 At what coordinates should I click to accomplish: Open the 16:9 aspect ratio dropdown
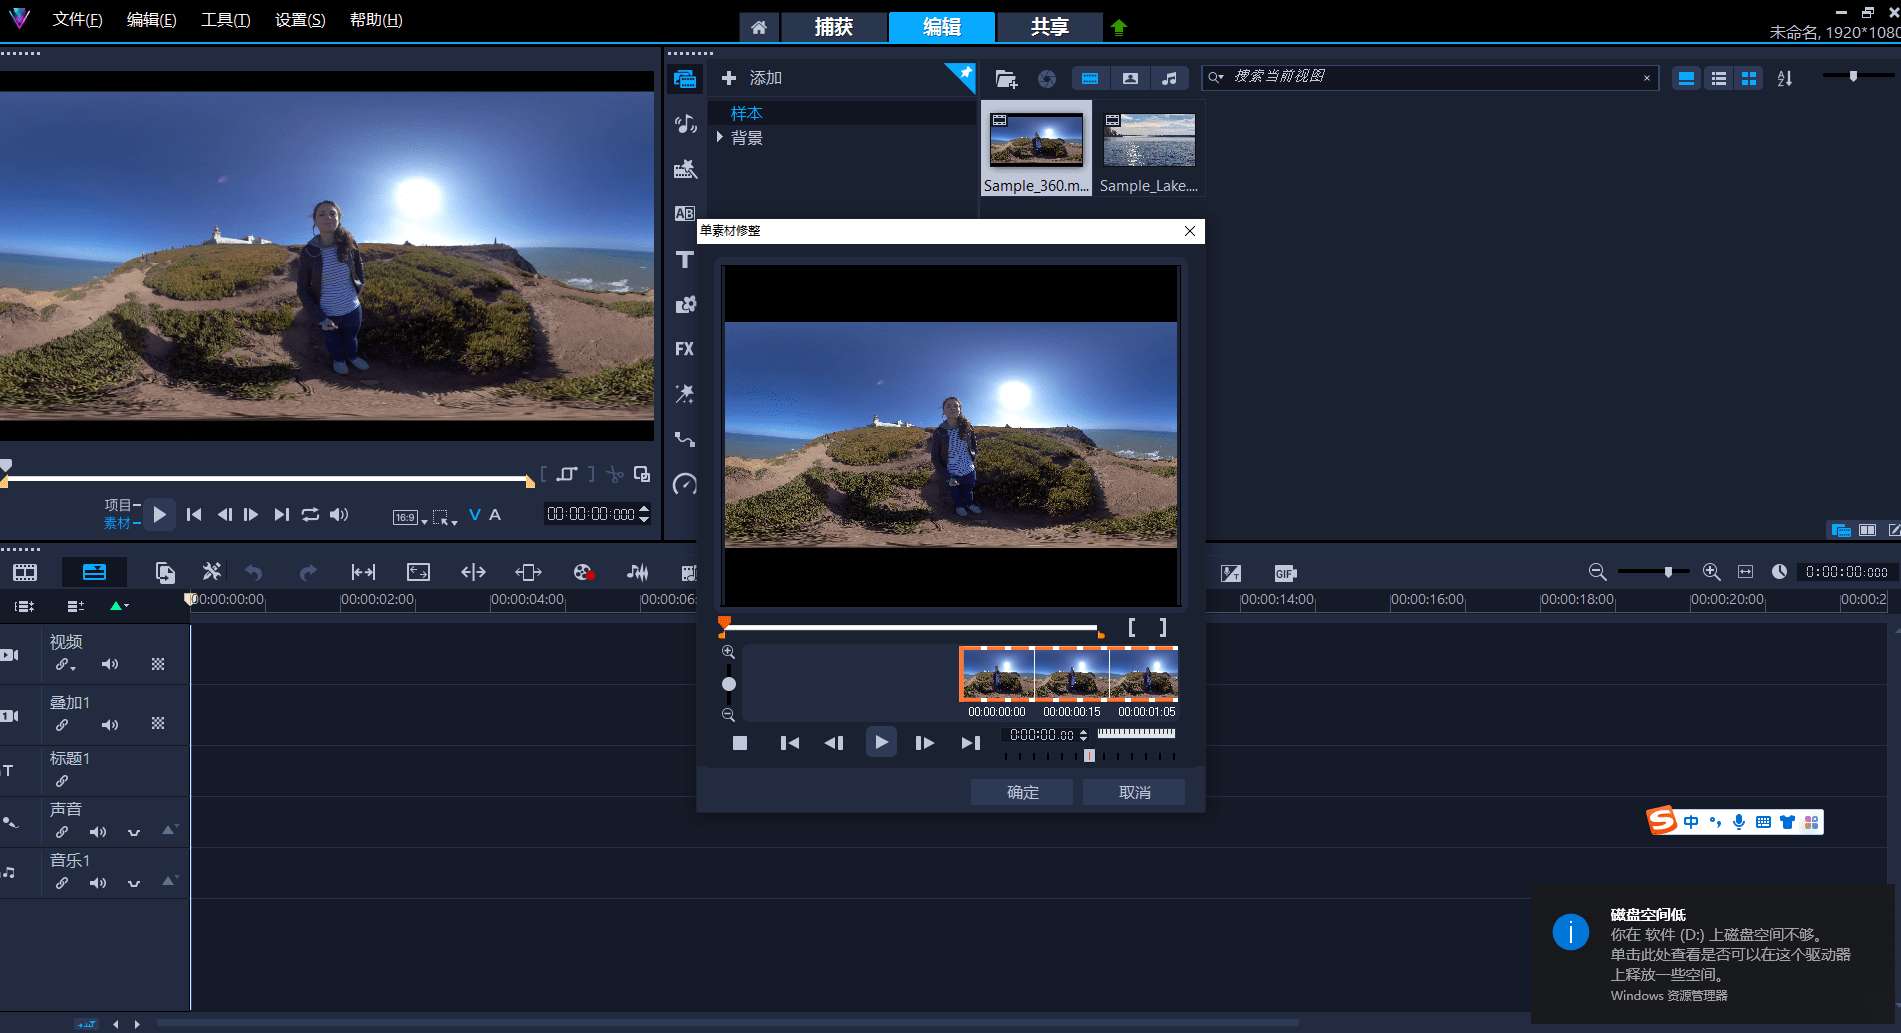tap(410, 517)
